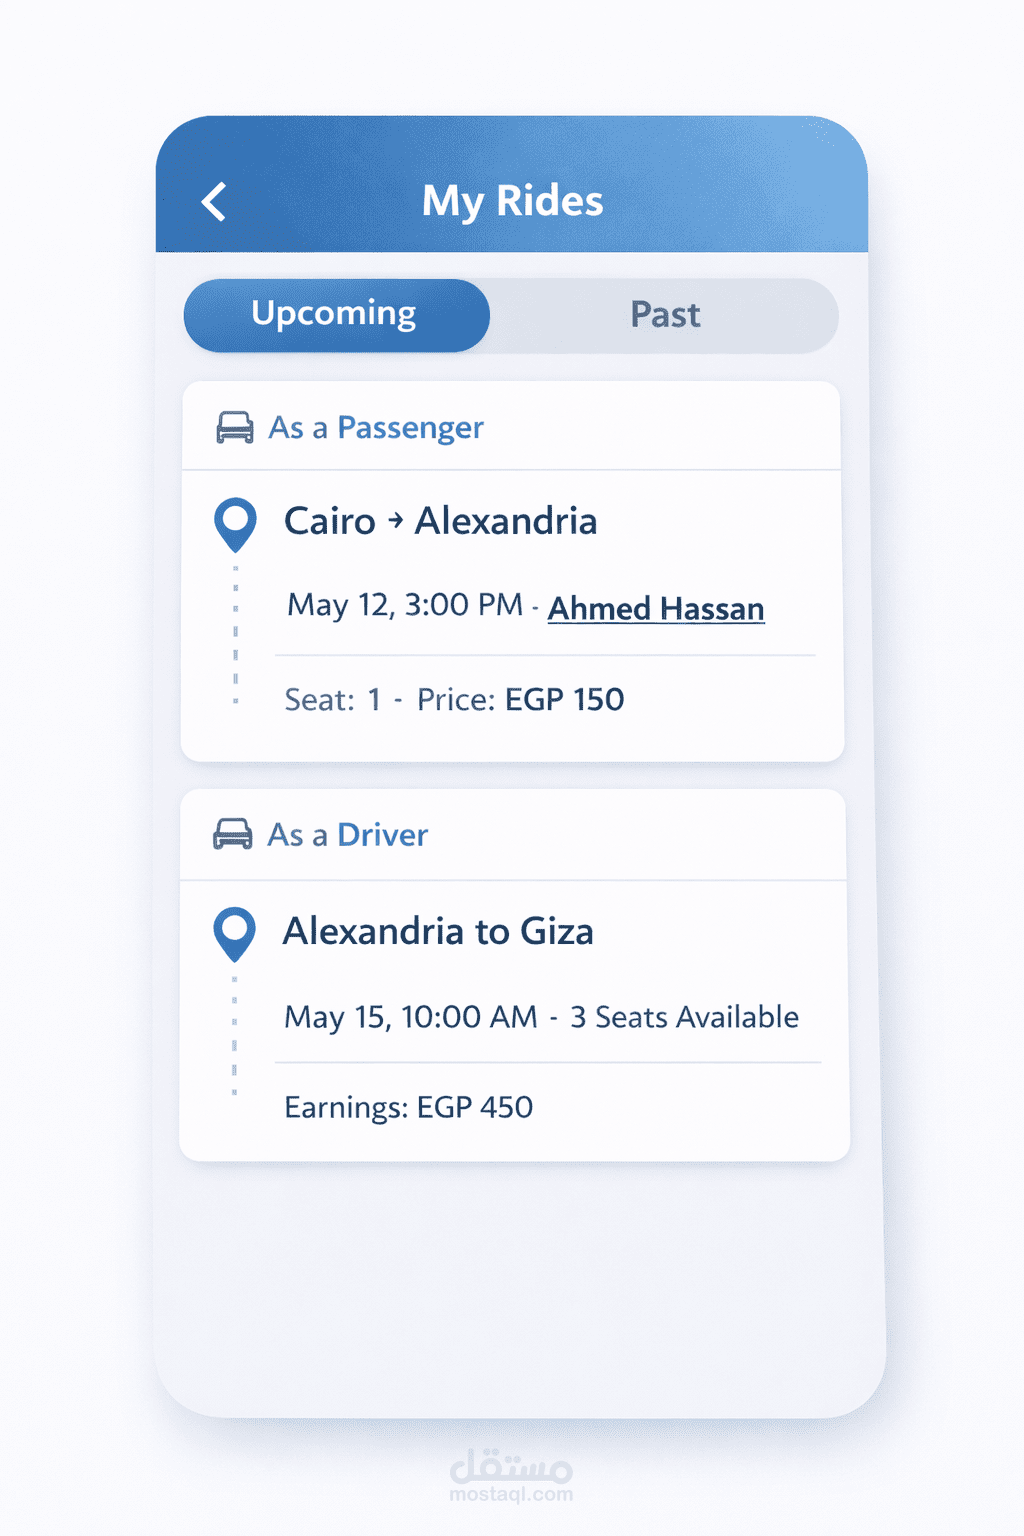The image size is (1024, 1536).
Task: Click the My Rides page title
Action: (512, 201)
